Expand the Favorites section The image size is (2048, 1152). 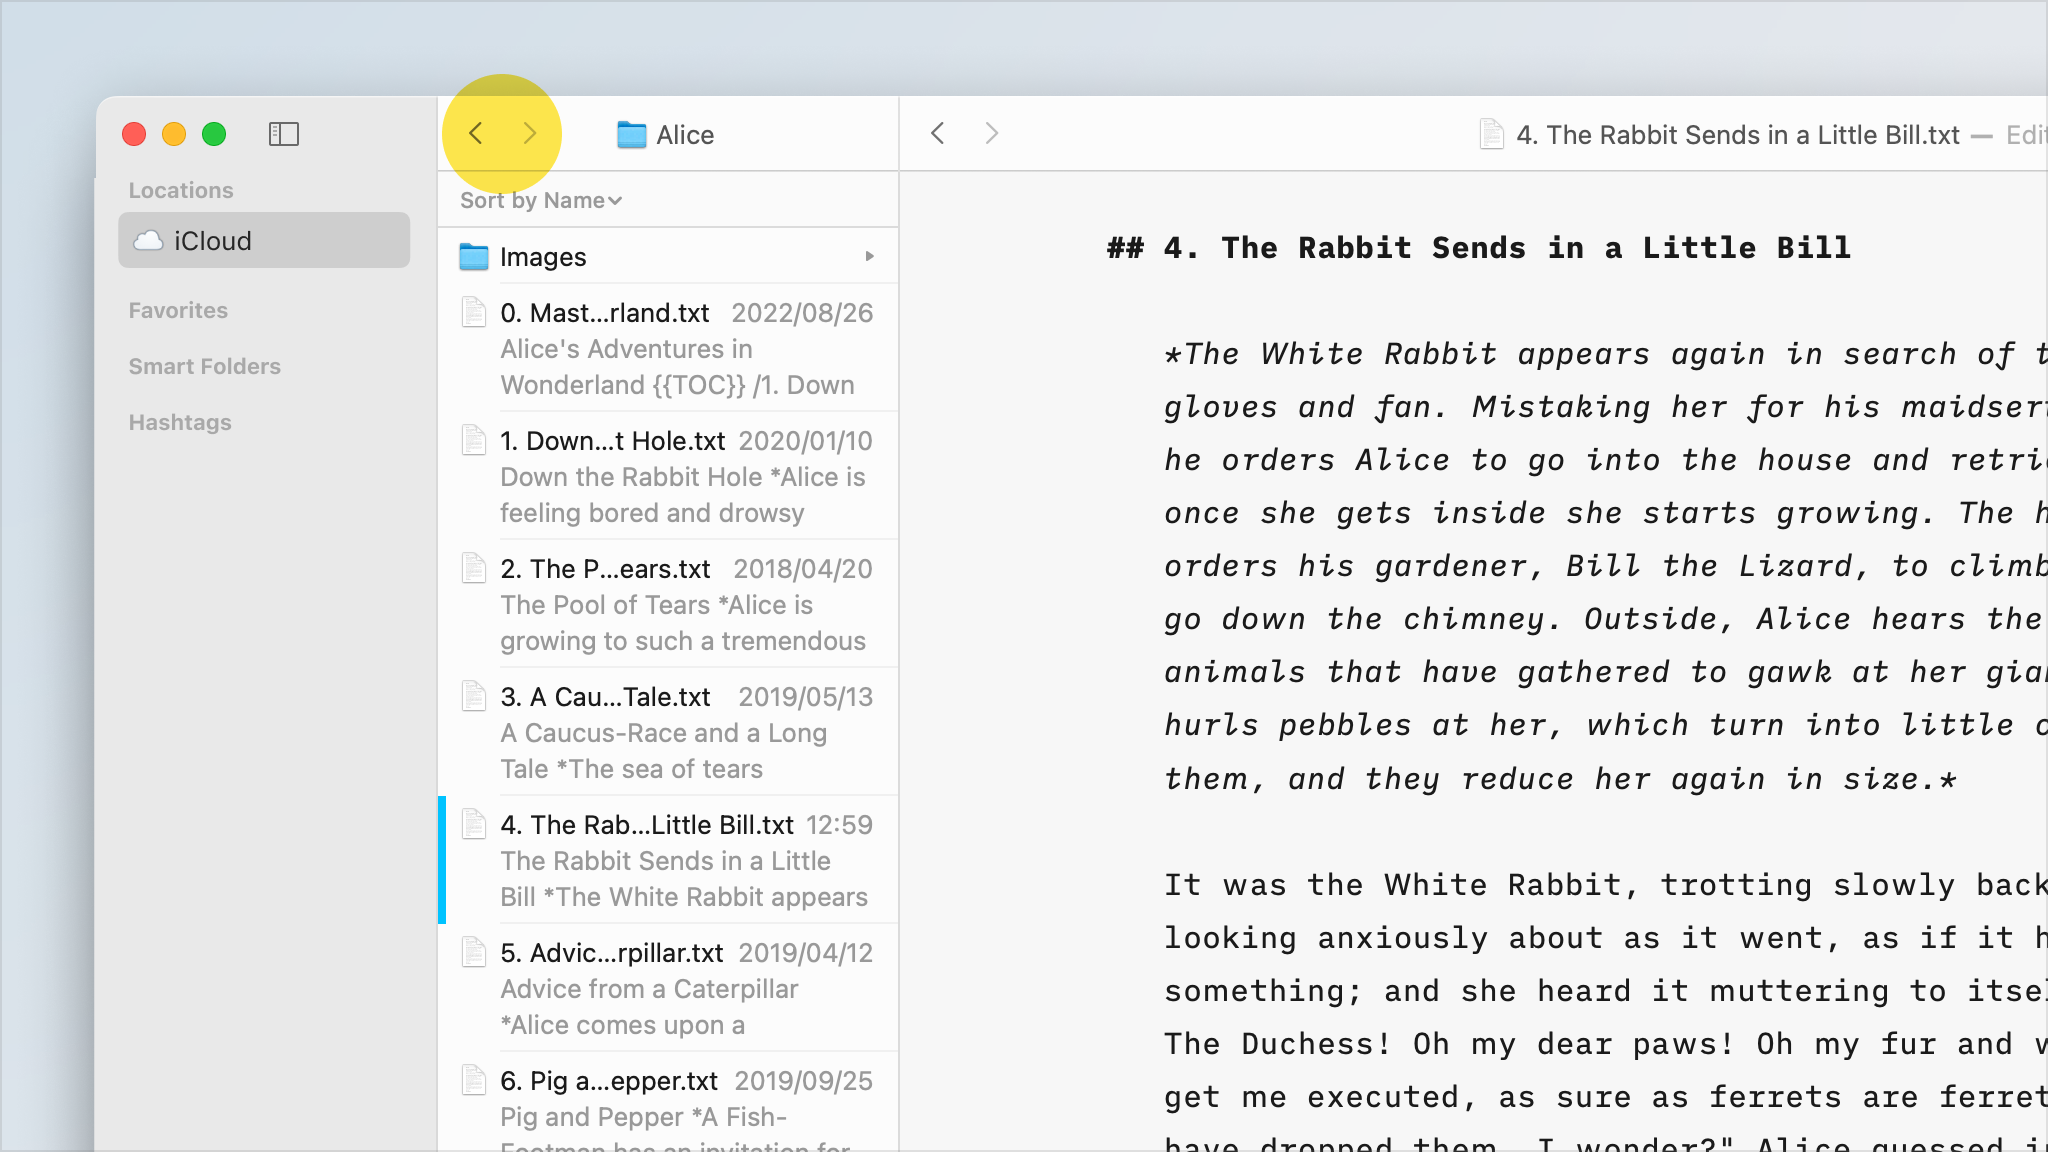click(178, 310)
